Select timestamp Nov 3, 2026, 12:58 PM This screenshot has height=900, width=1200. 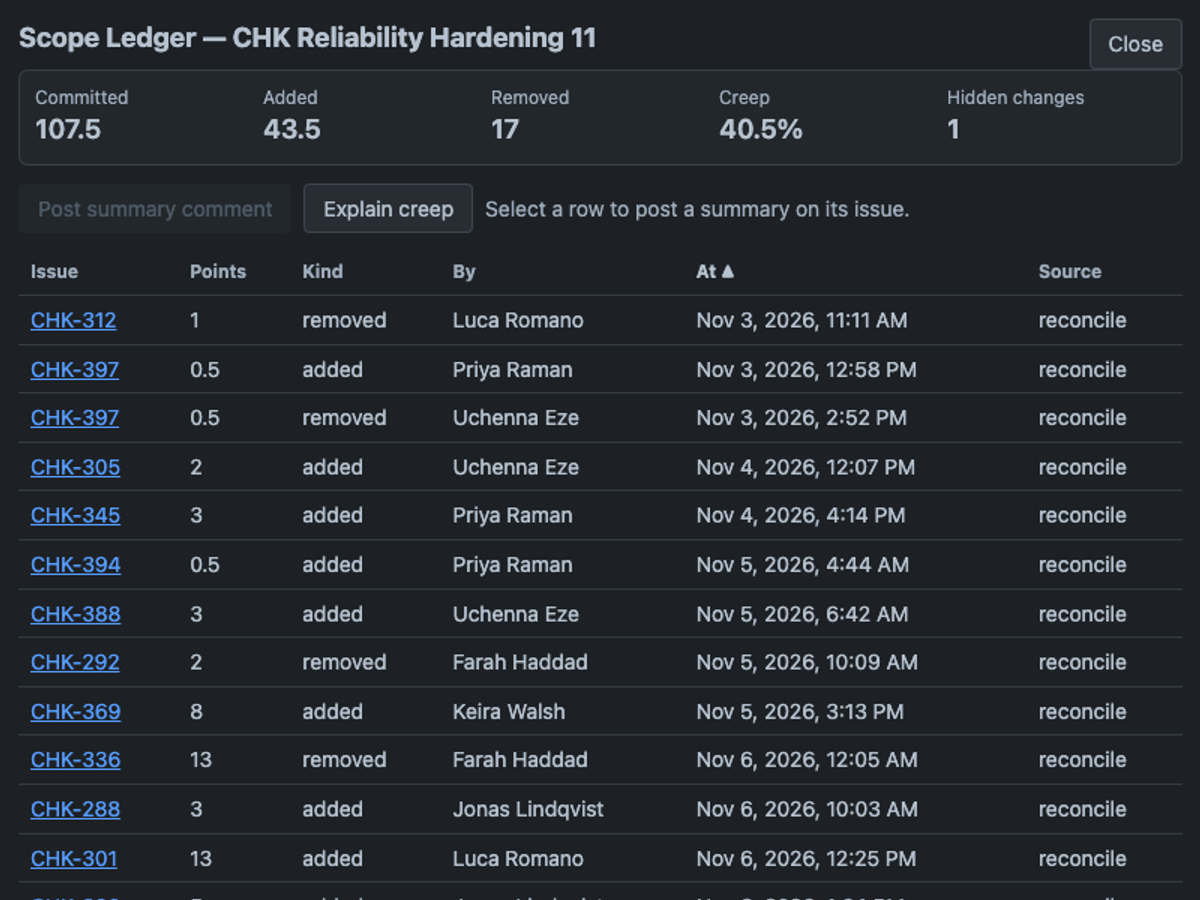[x=806, y=370]
